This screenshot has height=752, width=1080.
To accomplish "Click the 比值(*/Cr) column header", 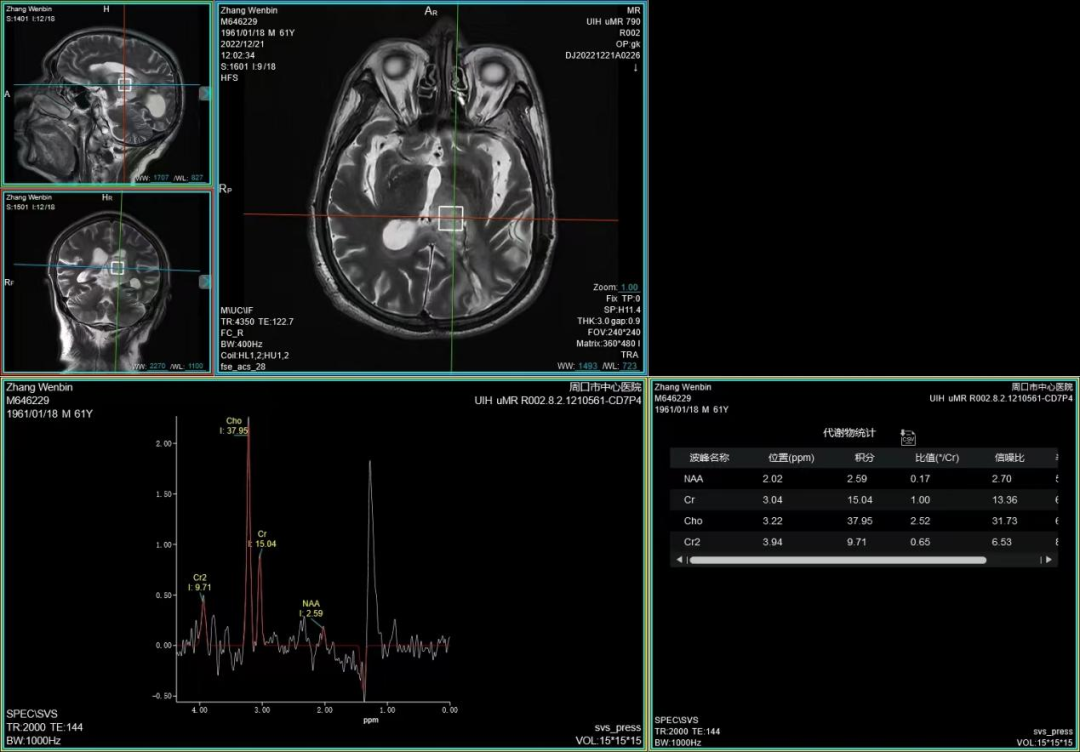I will [x=937, y=457].
